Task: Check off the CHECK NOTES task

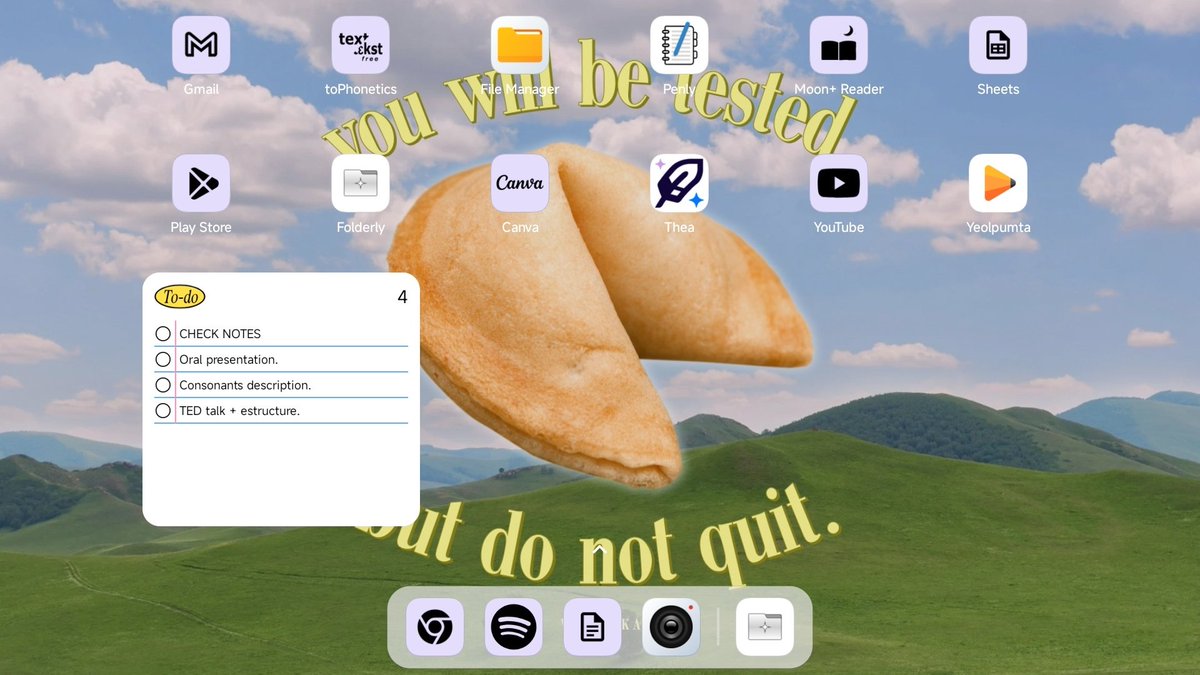Action: click(163, 334)
